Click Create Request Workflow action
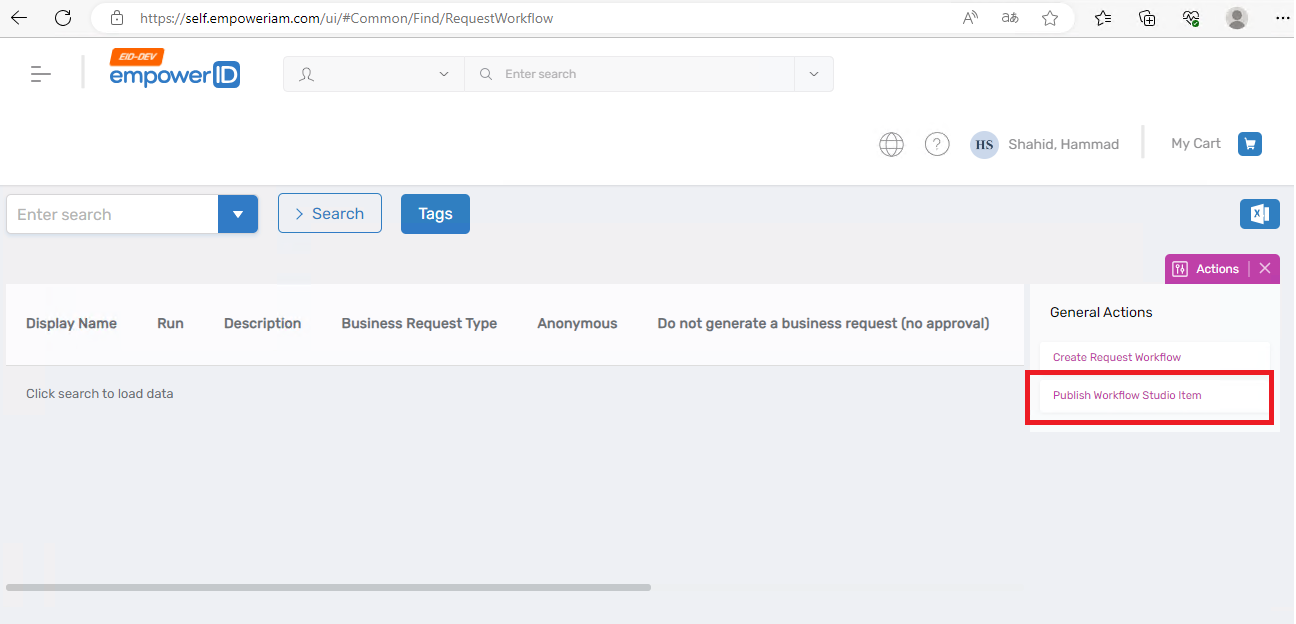 point(1154,357)
